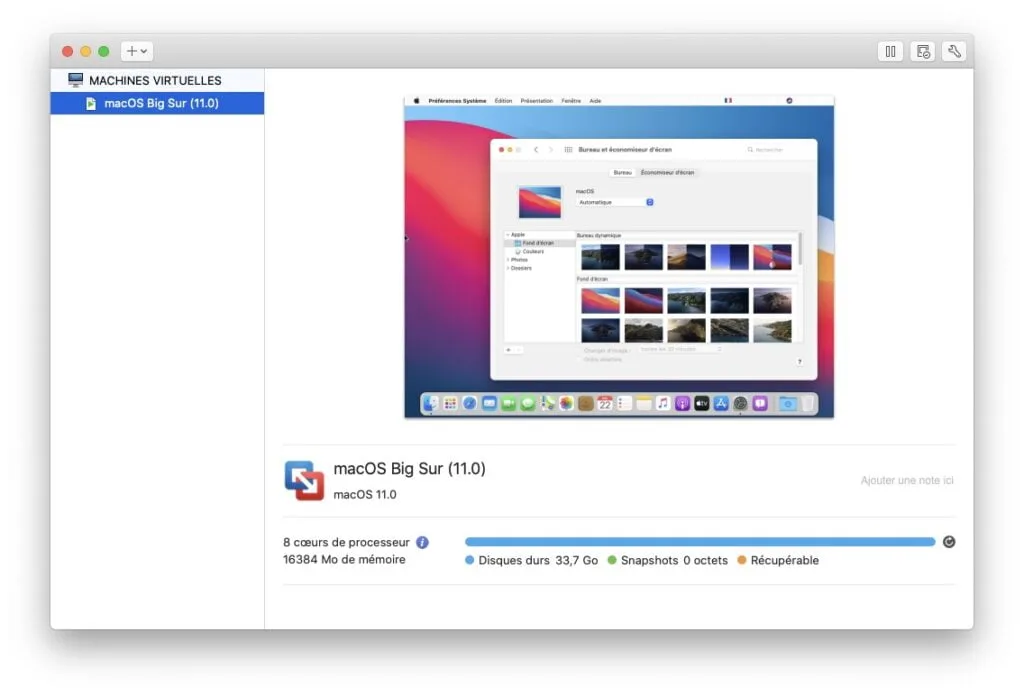Click the disk usage progress bar
Viewport: 1024px width, 696px height.
click(700, 541)
